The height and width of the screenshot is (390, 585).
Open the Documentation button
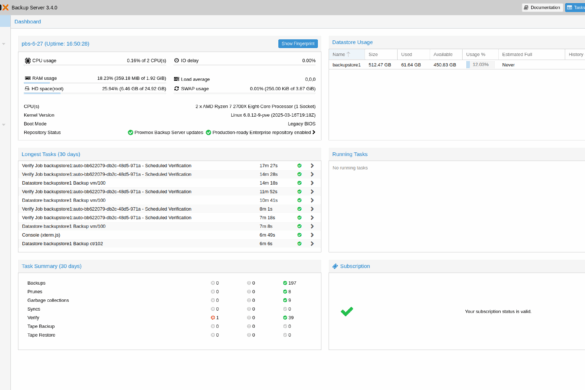click(x=542, y=7)
